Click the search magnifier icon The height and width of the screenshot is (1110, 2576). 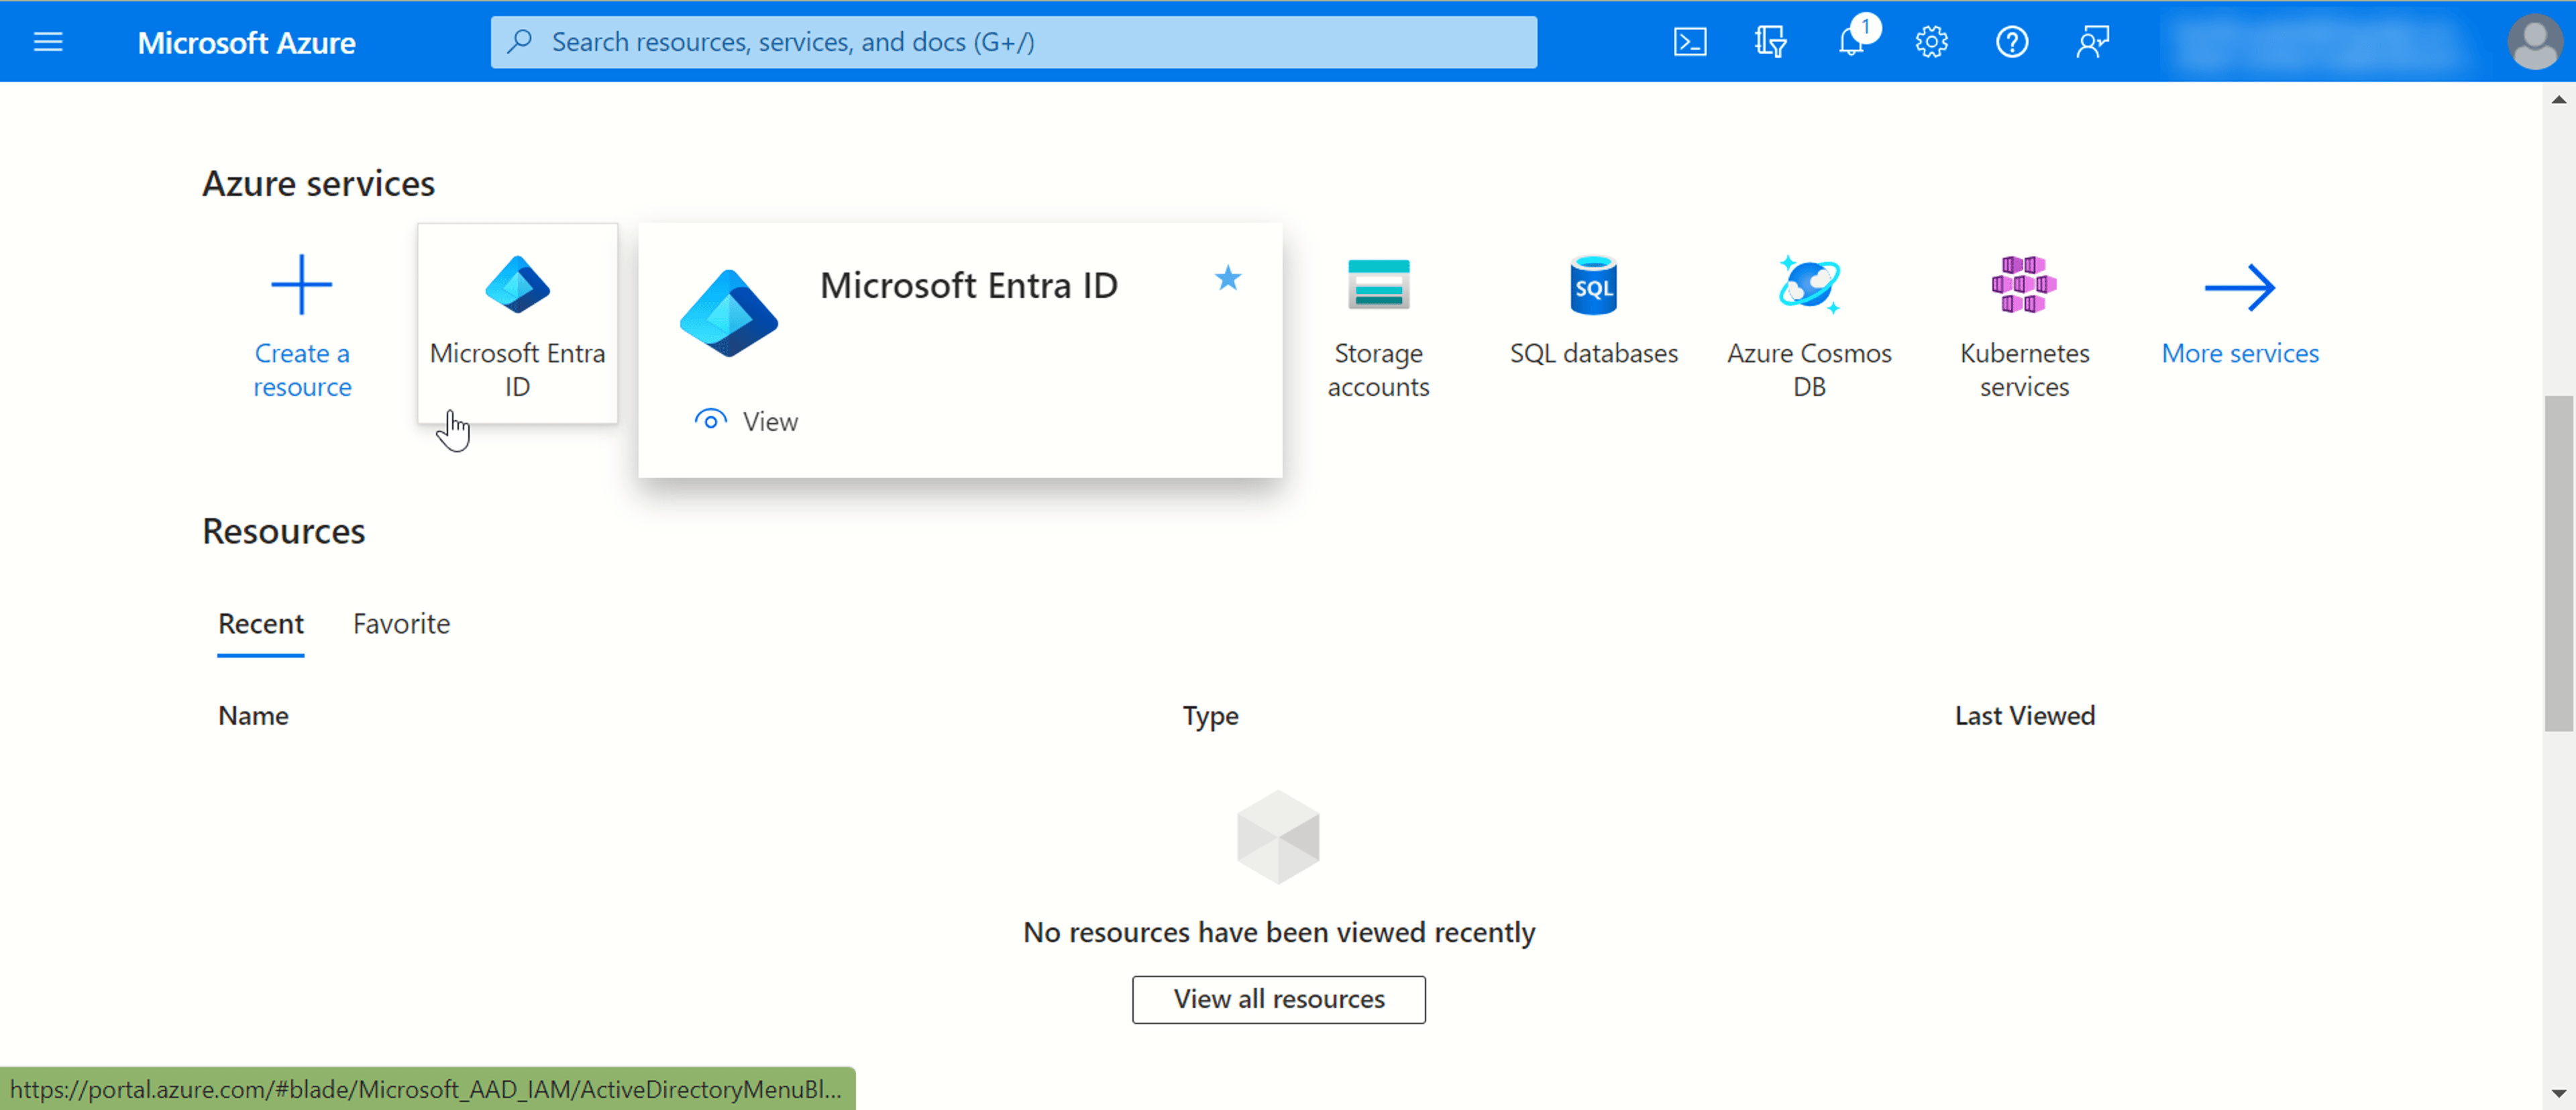pos(519,42)
